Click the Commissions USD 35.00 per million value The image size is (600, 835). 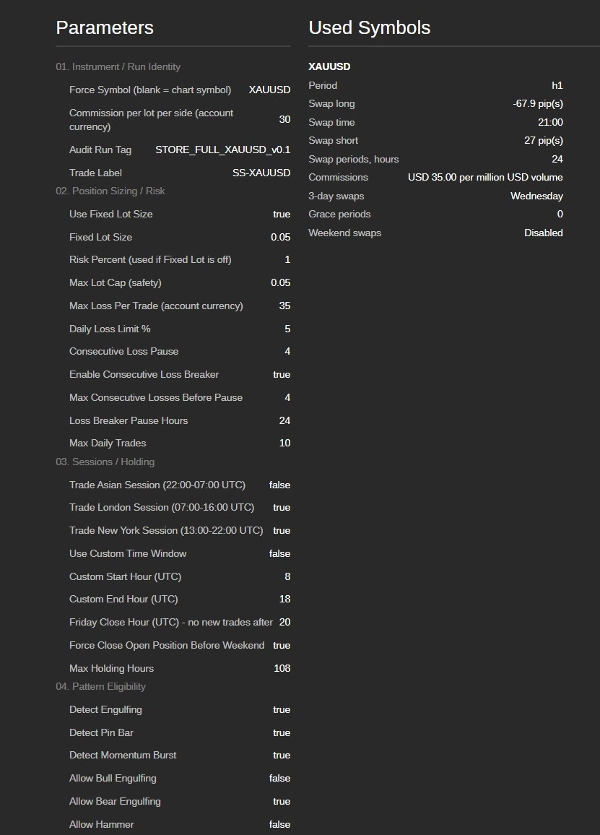point(486,177)
